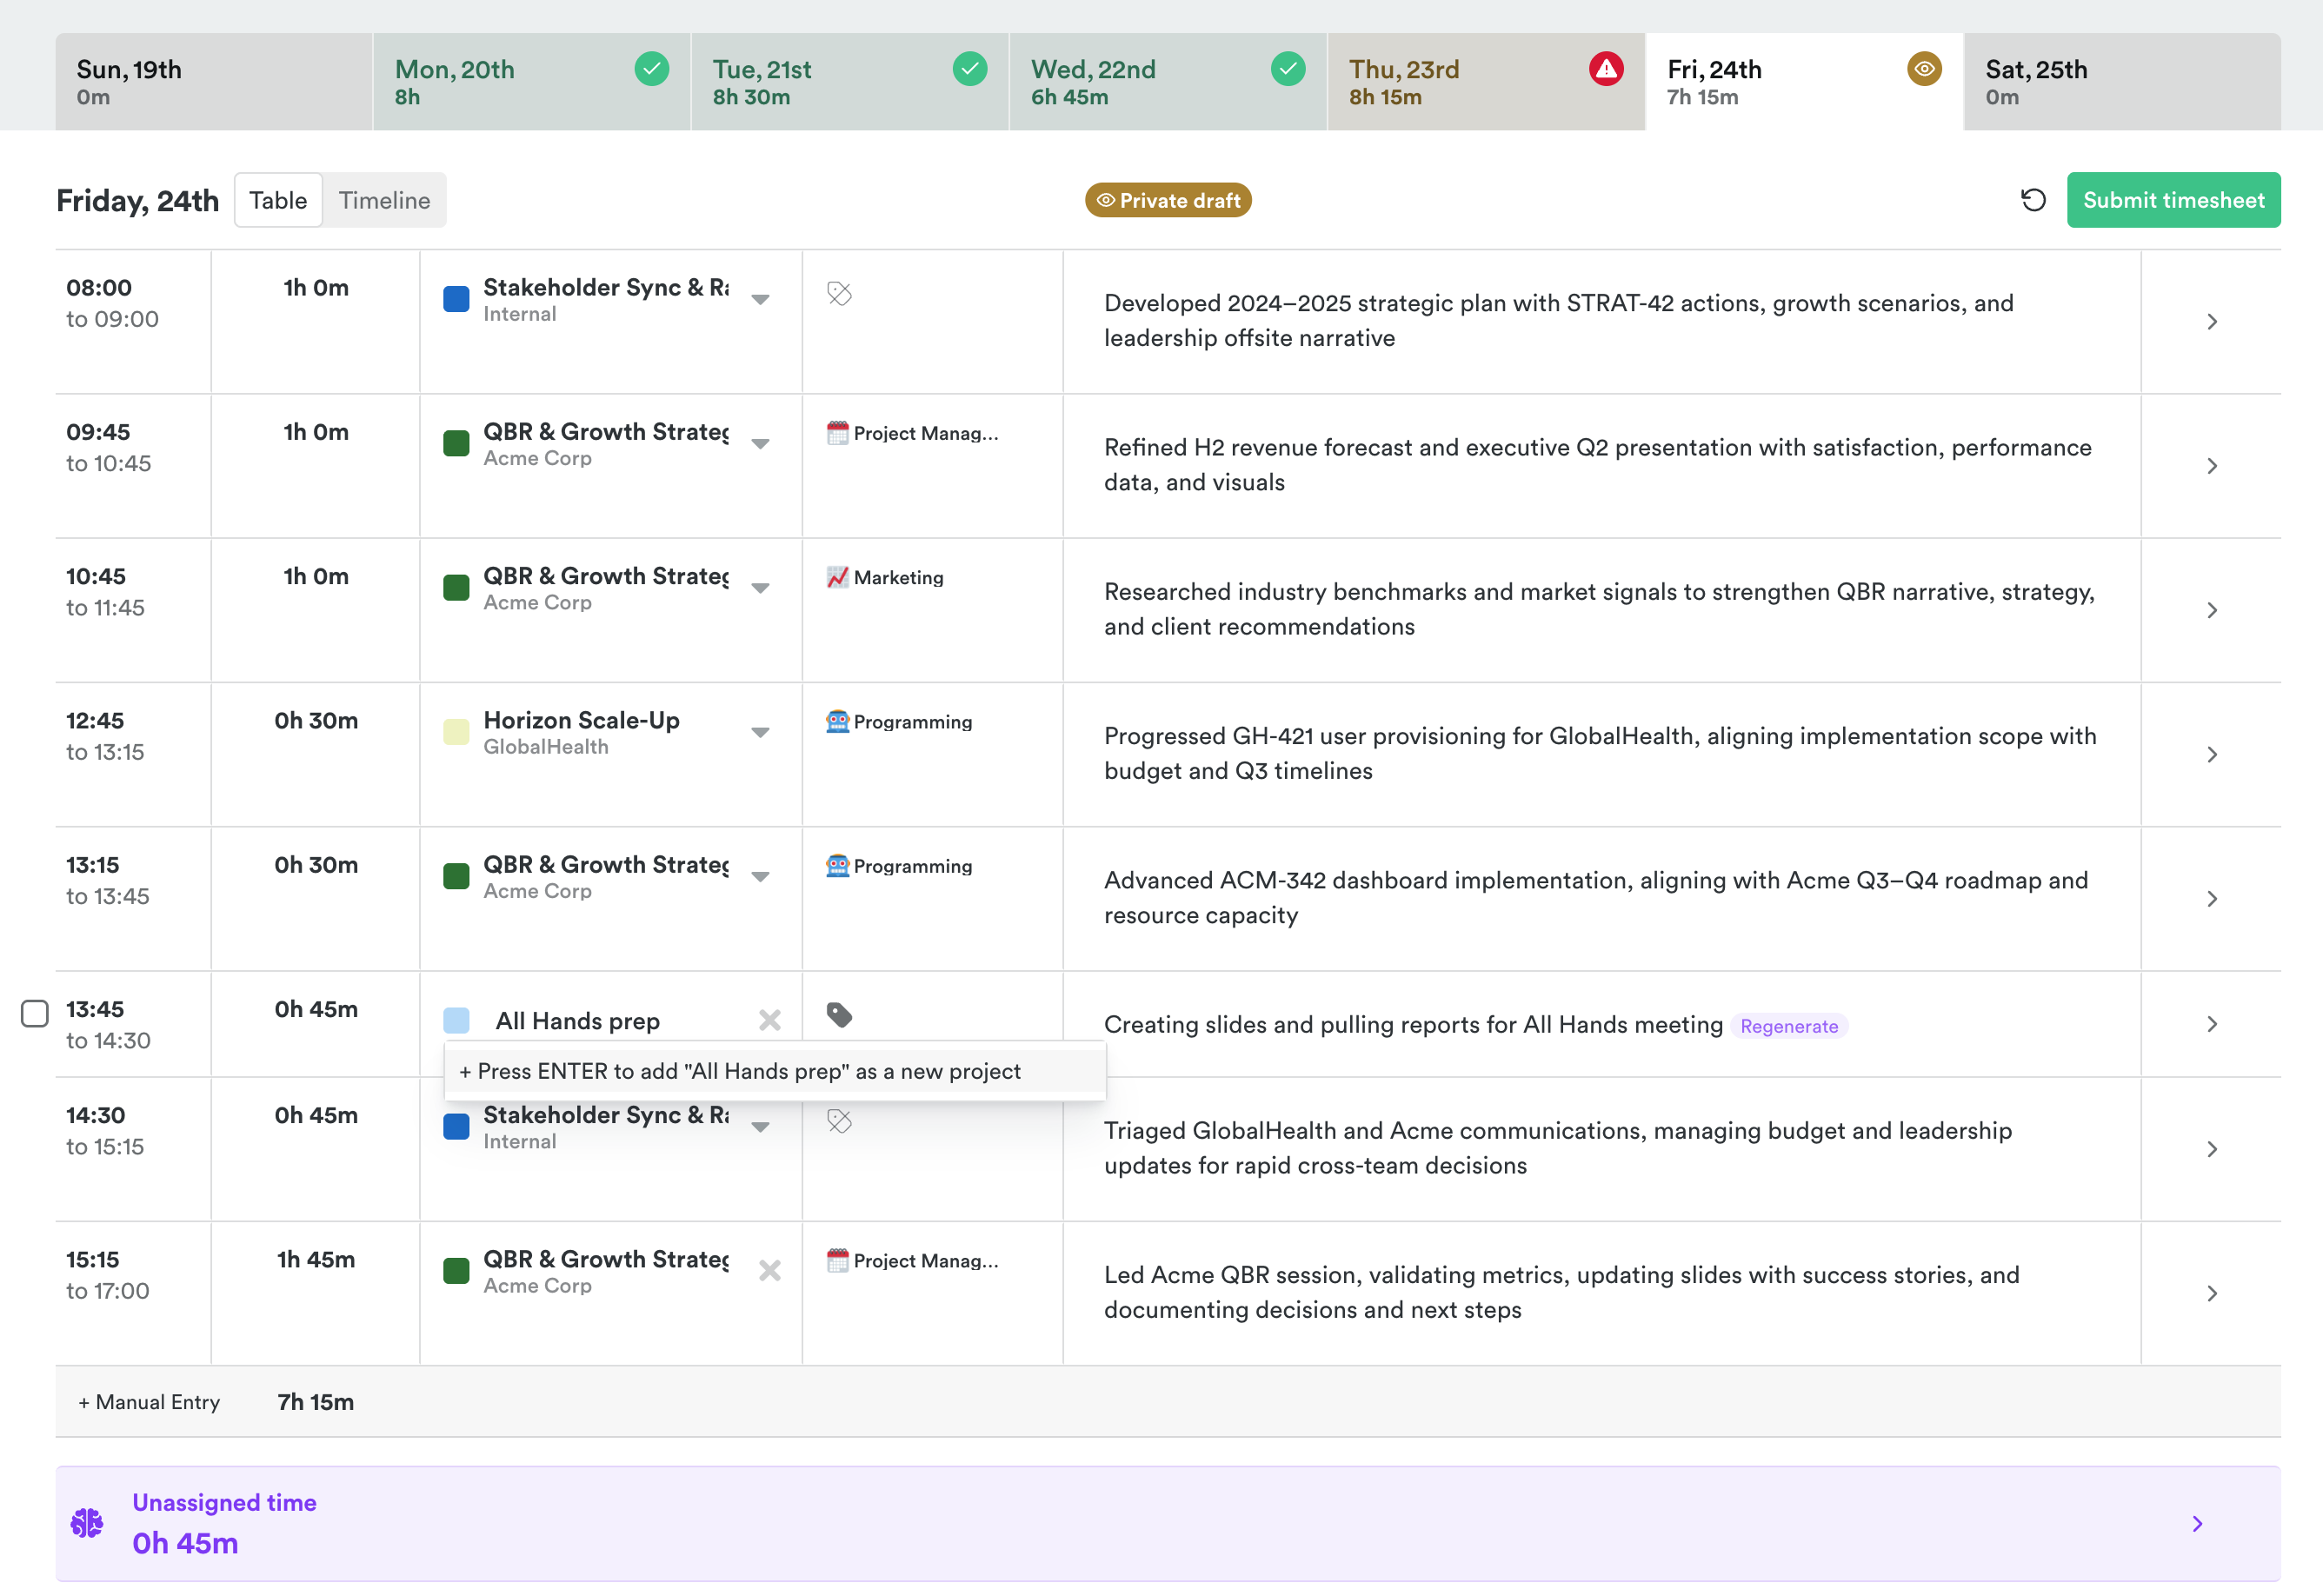Click the eye icon on Fri, 24th
This screenshot has height=1596, width=2323.
tap(1924, 69)
